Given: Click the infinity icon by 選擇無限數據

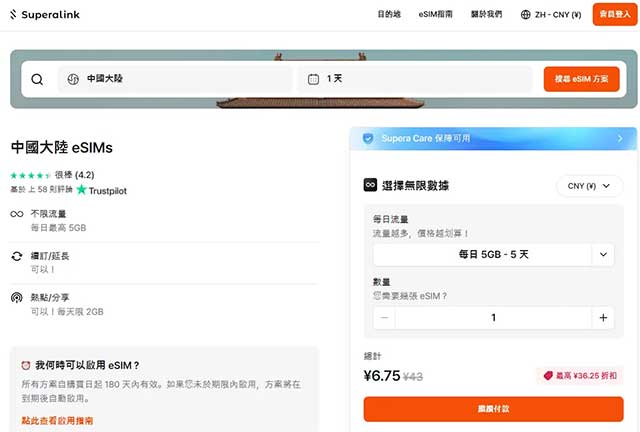Looking at the screenshot, I should tap(369, 185).
